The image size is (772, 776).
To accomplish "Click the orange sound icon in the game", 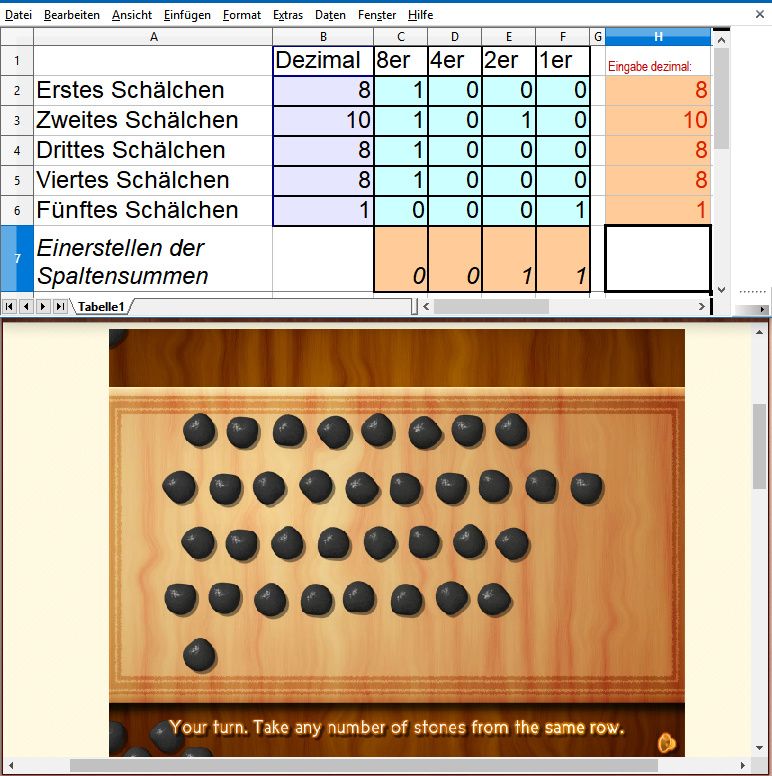I will [667, 743].
